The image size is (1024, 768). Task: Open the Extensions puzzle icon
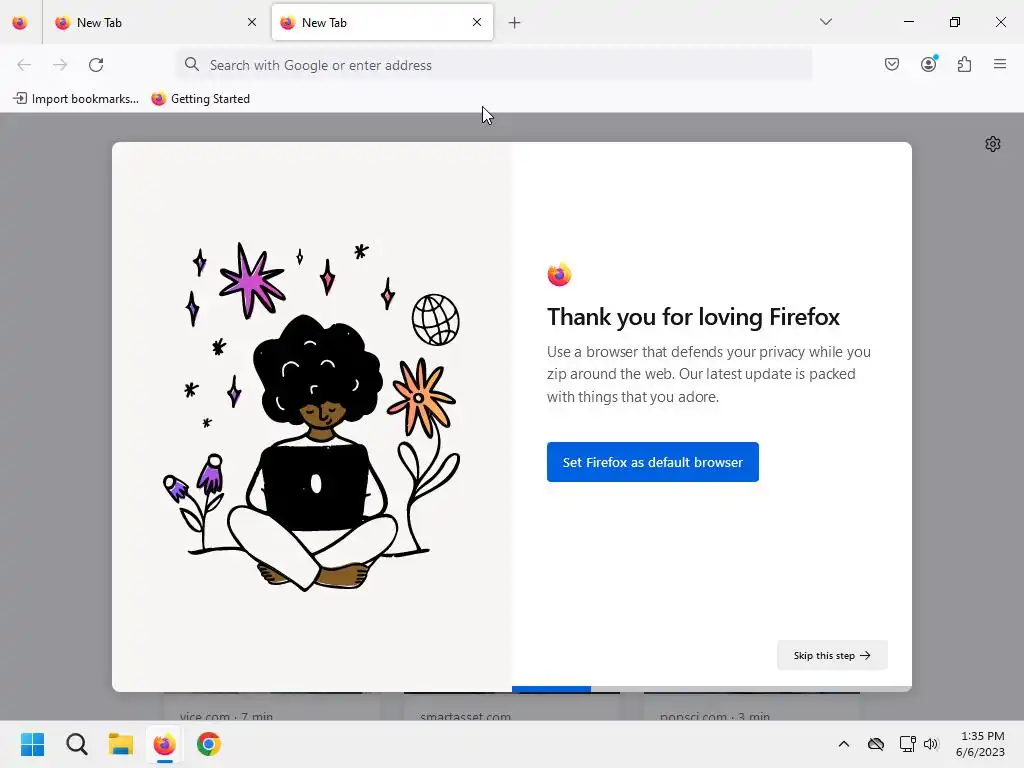pos(964,64)
